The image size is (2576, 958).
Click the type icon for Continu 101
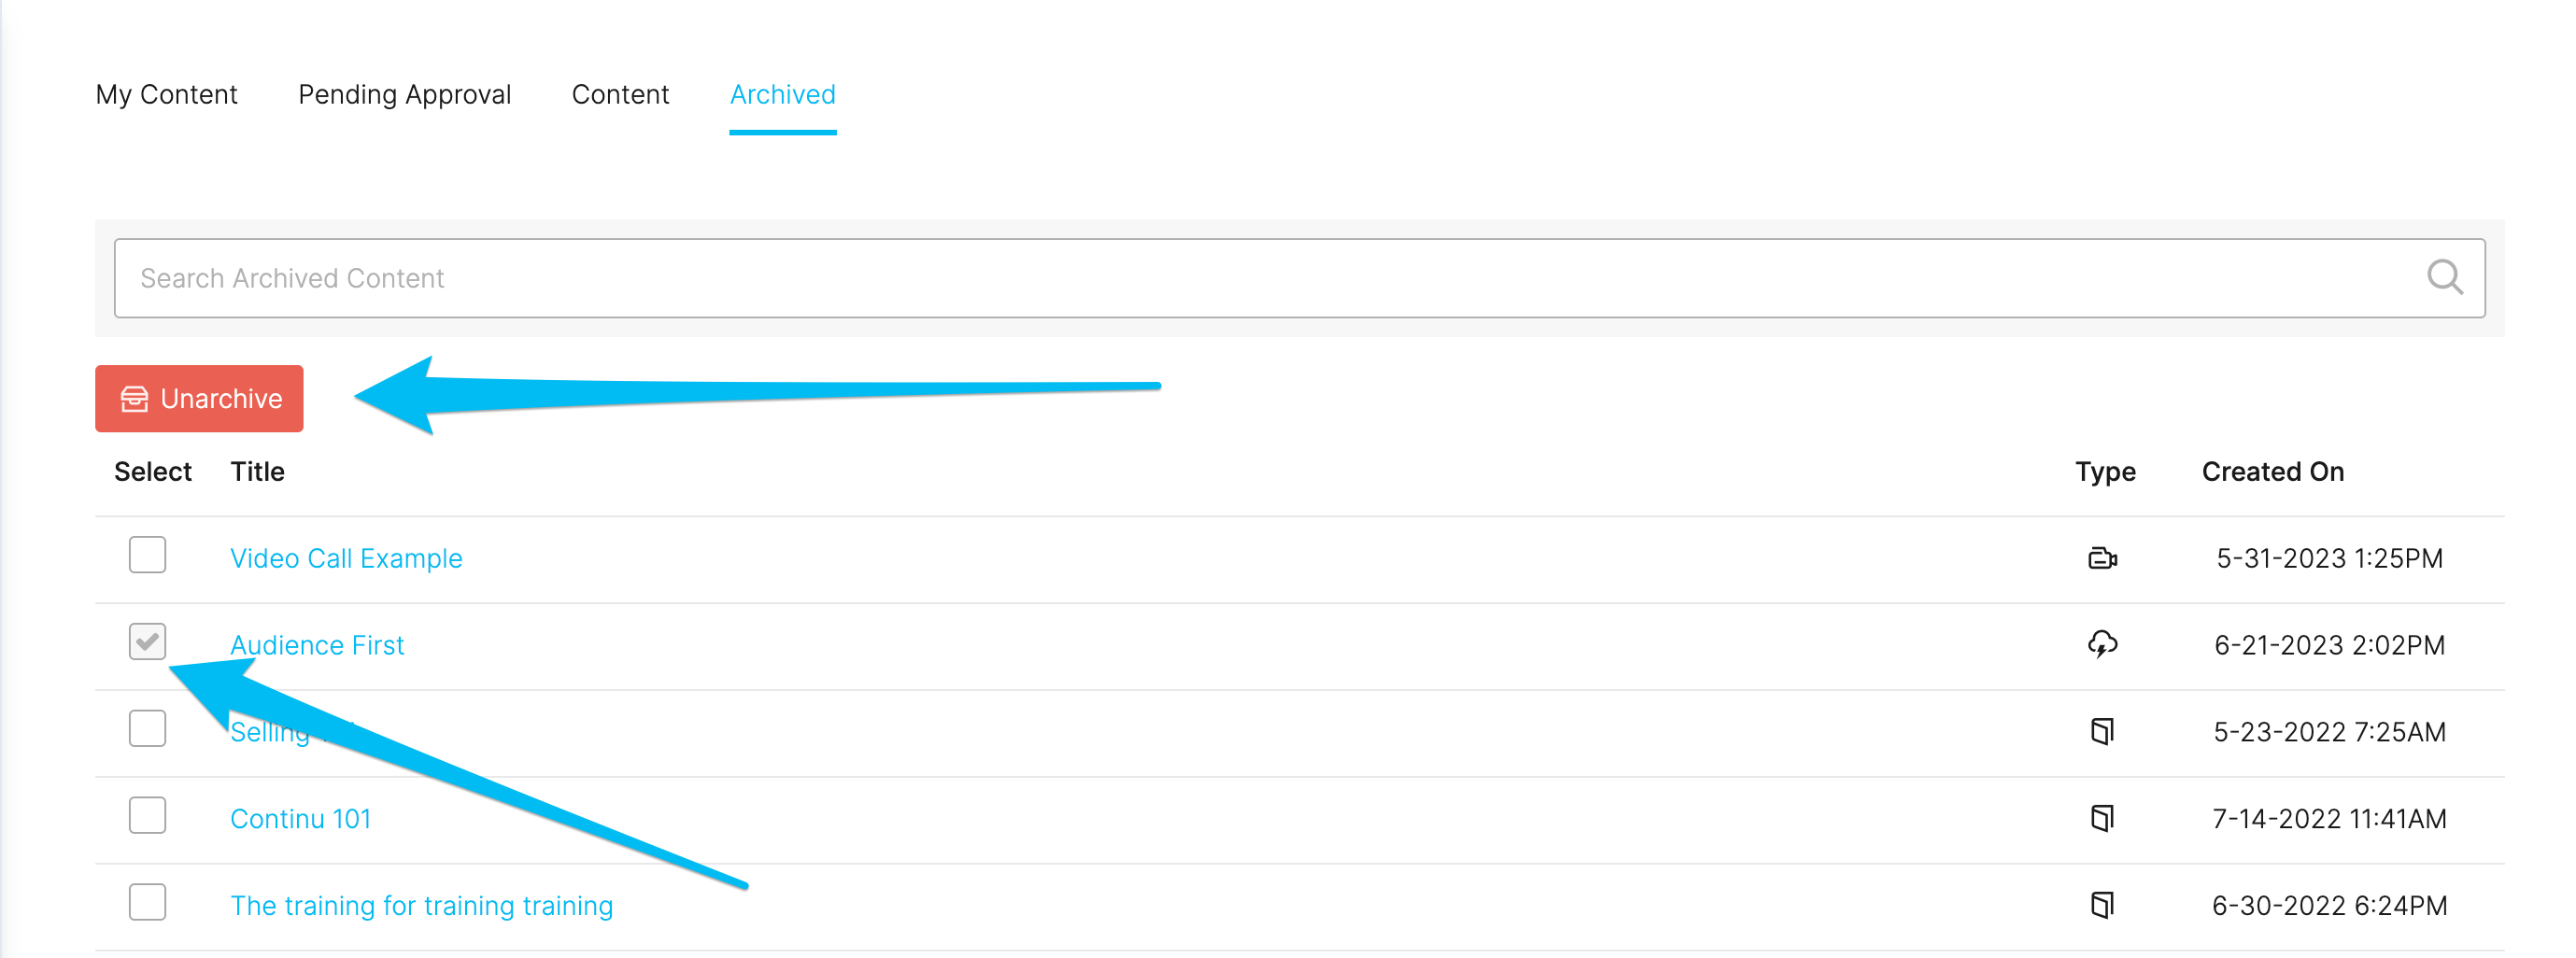click(2102, 818)
